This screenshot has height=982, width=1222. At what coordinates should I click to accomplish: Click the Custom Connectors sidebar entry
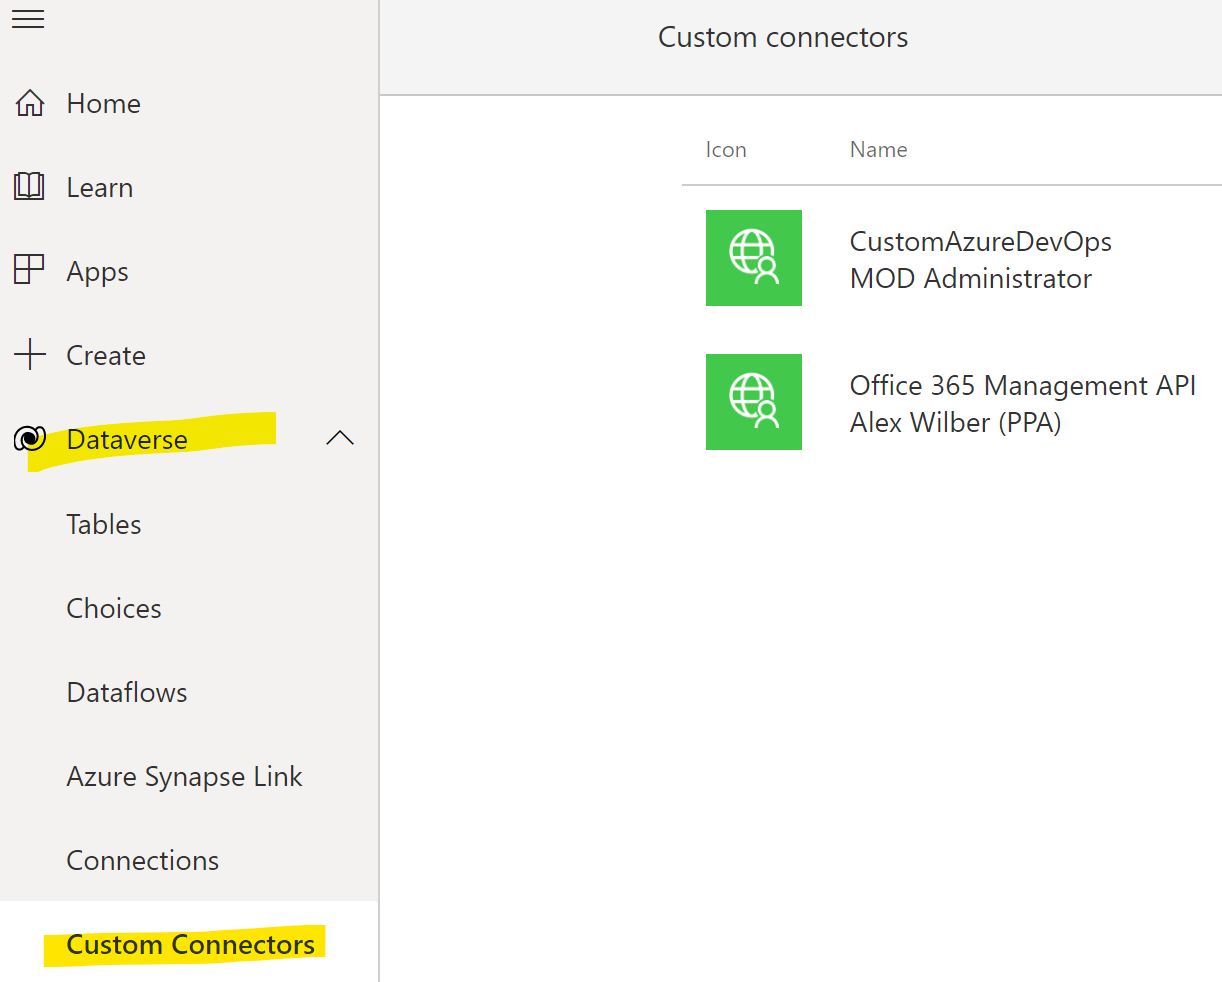[193, 944]
